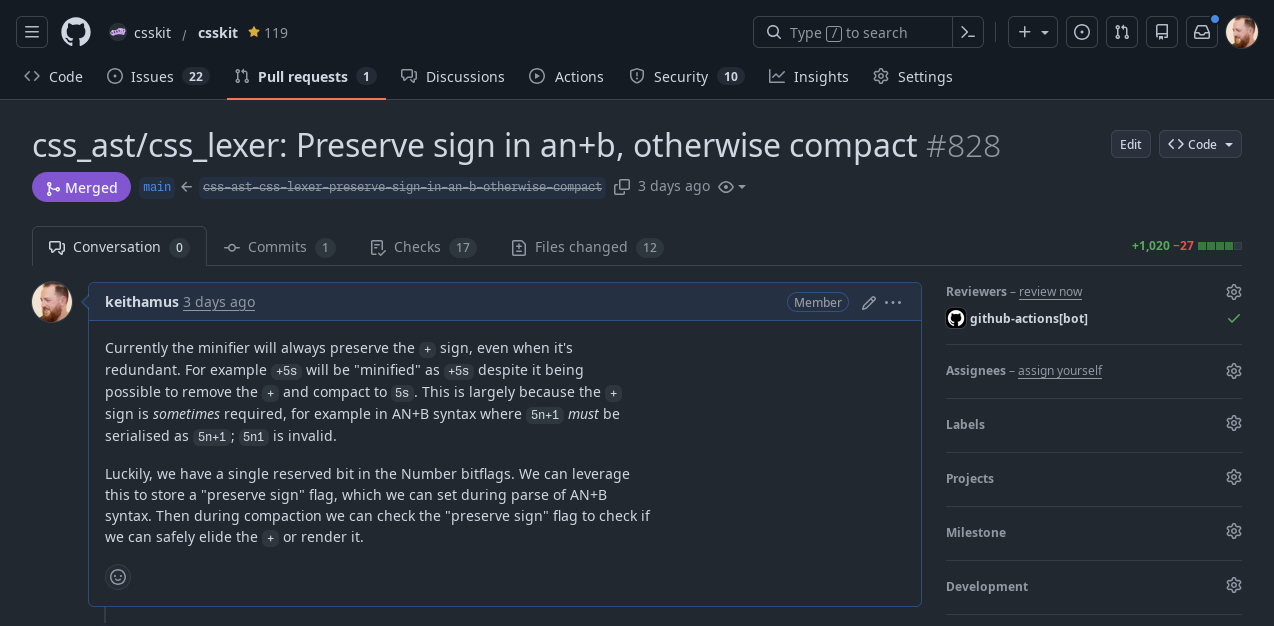
Task: Add emoji reaction to comment
Action: click(118, 577)
